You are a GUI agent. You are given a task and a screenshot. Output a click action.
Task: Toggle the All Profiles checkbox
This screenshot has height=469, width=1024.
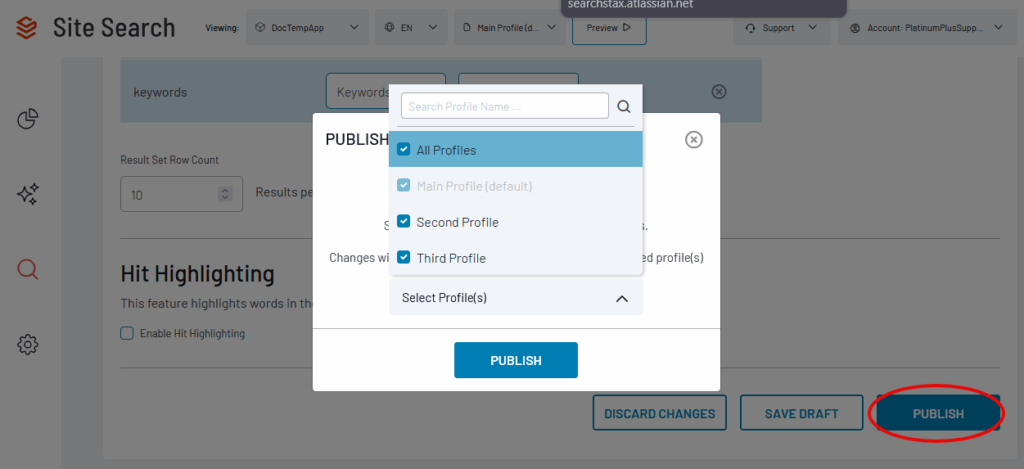(404, 150)
